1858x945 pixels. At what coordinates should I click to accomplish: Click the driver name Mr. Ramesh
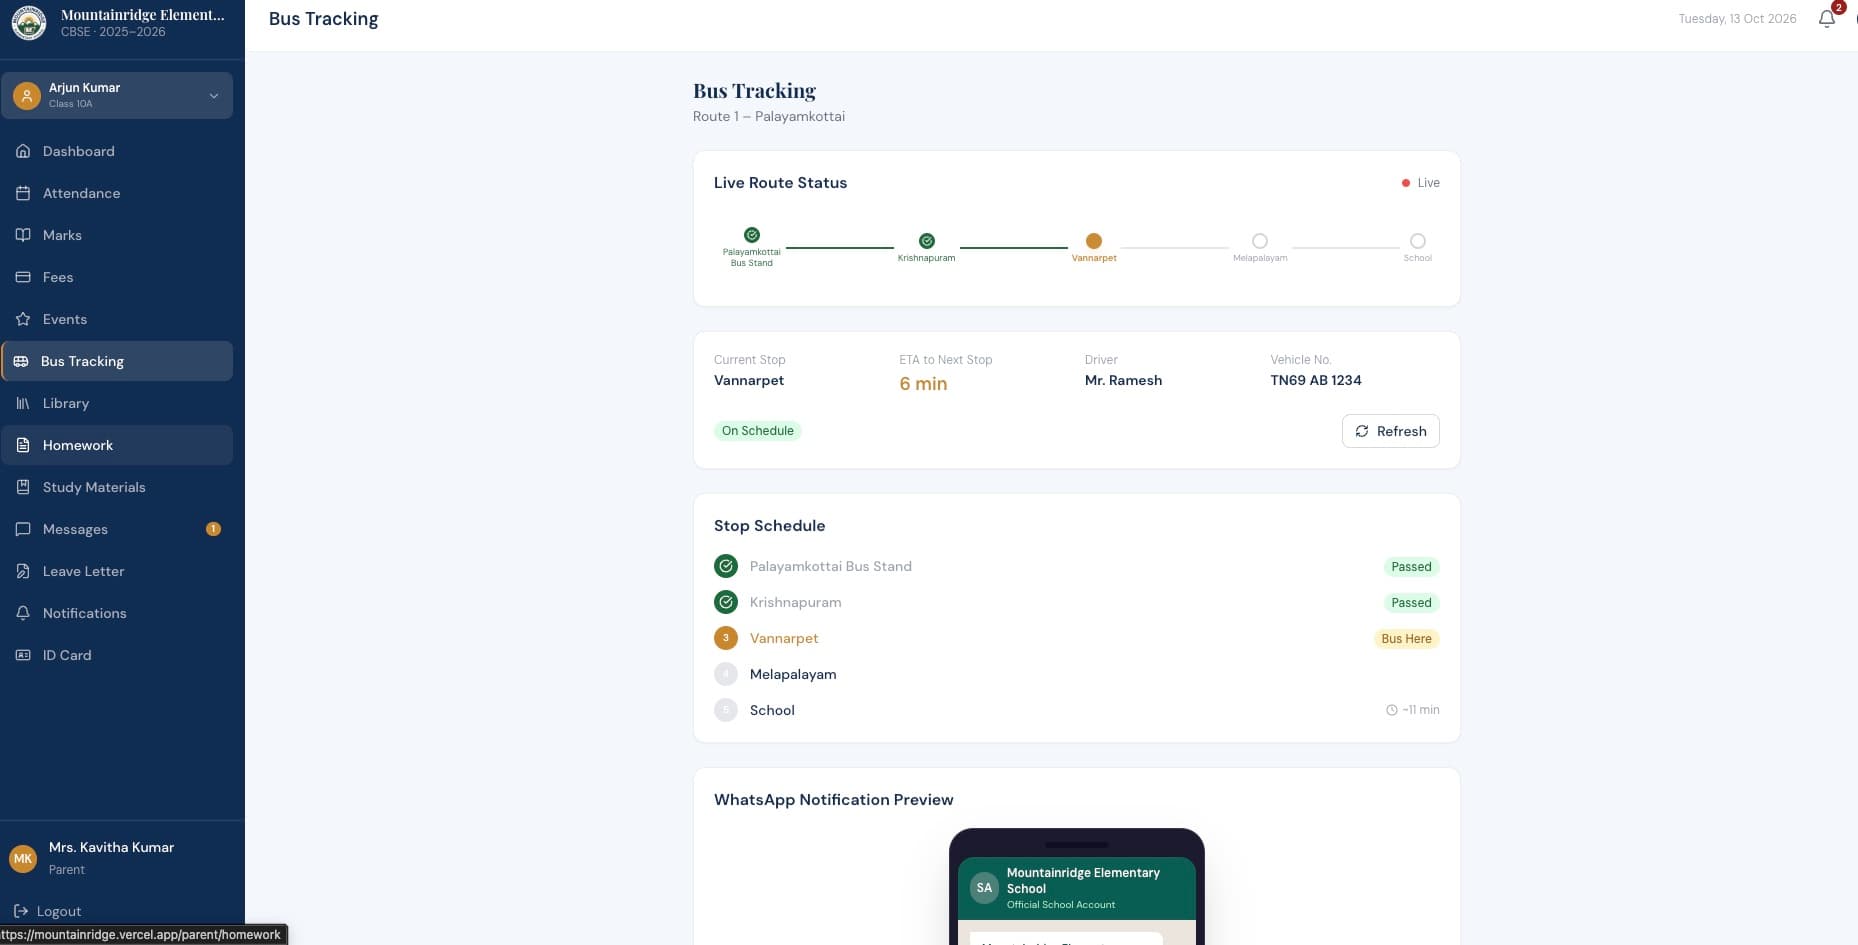[x=1123, y=380]
